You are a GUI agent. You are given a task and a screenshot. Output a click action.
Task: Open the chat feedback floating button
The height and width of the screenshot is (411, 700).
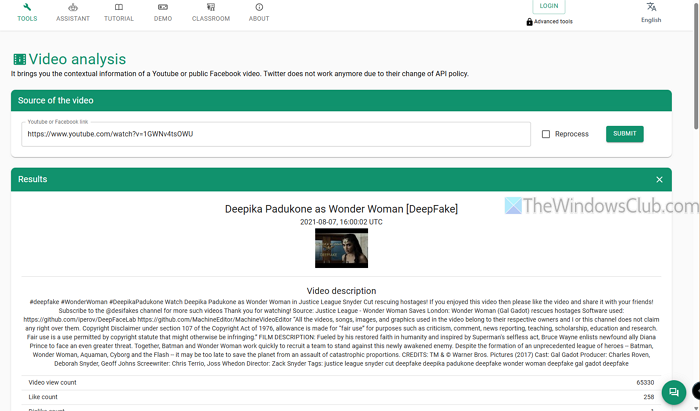674,392
